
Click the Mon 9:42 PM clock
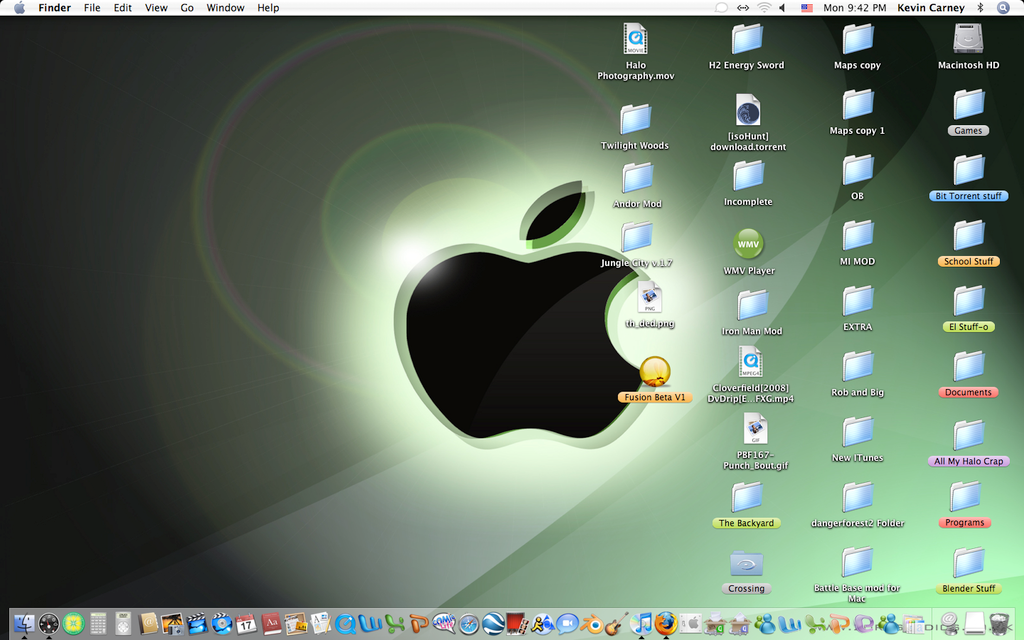pos(855,8)
